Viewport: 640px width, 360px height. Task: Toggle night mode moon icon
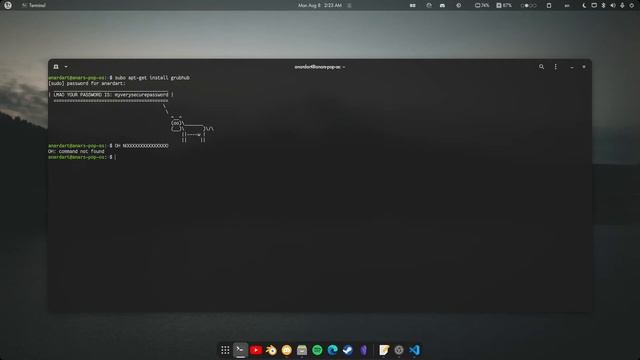[584, 5]
